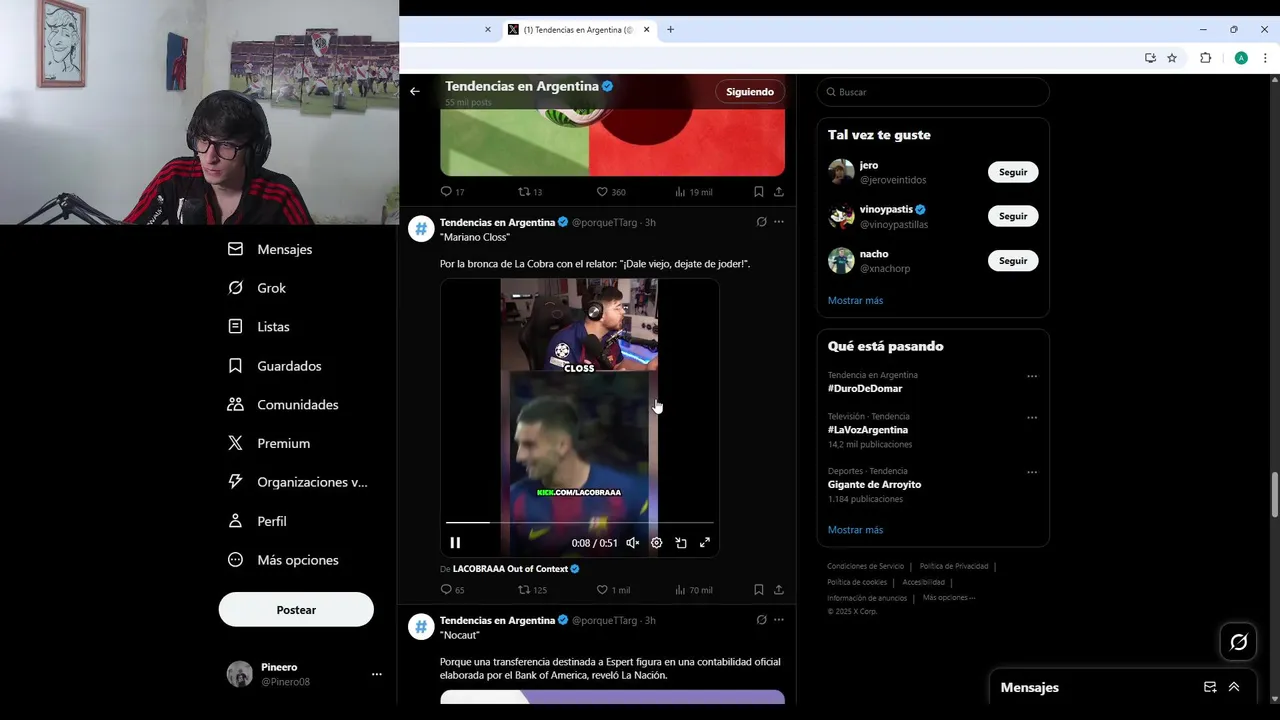Open Chrome extensions puzzle icon
The width and height of the screenshot is (1280, 720).
point(1205,58)
